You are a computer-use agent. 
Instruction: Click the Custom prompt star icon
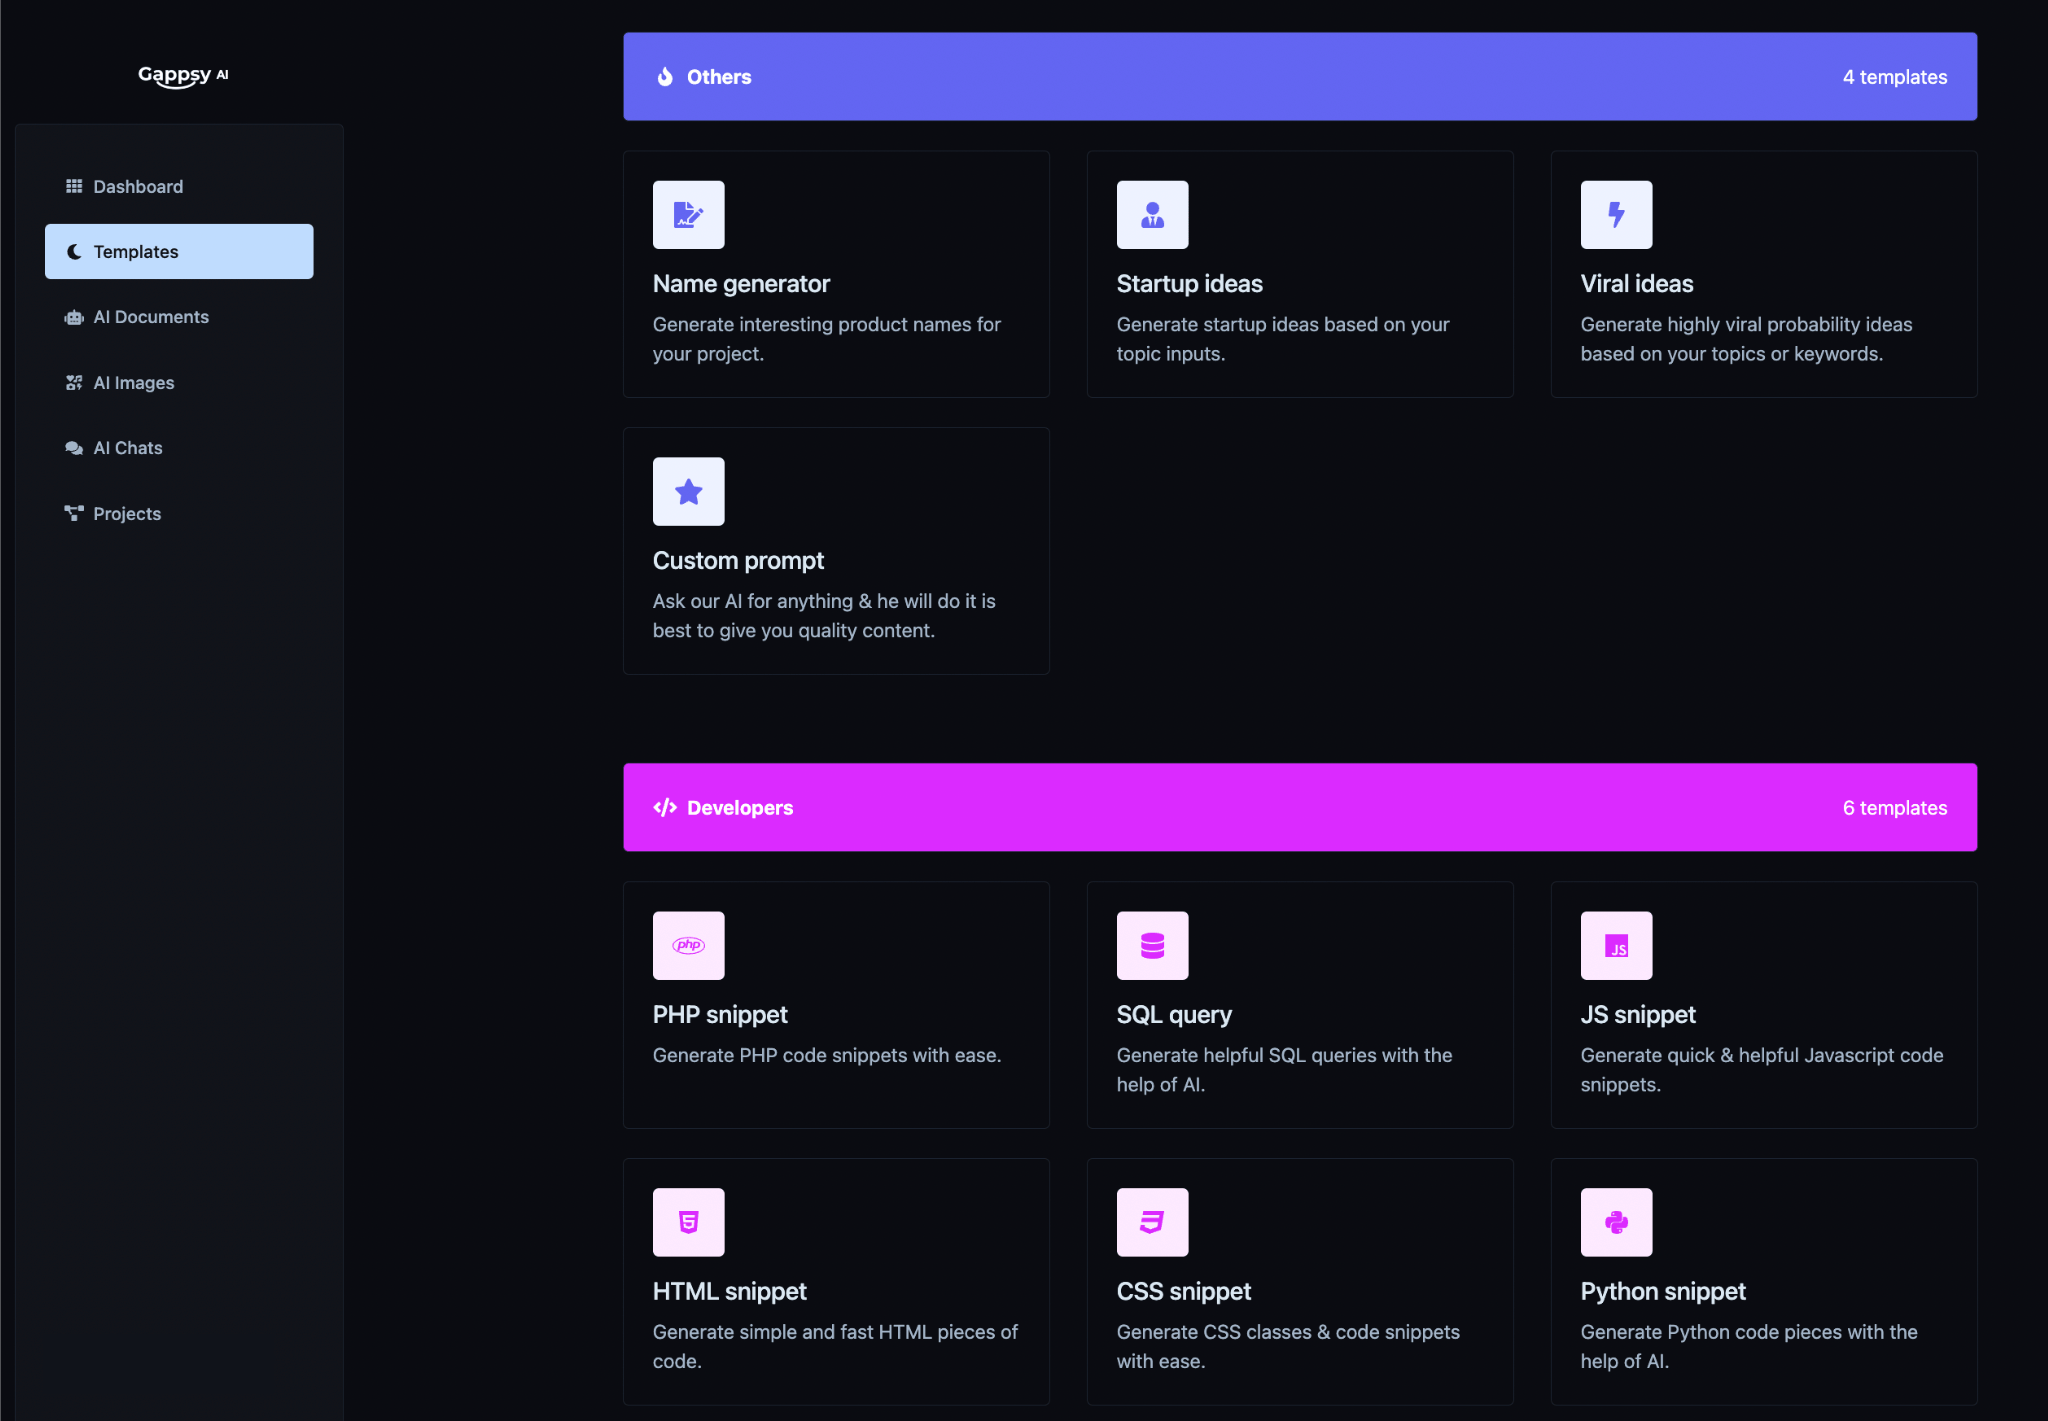click(688, 491)
